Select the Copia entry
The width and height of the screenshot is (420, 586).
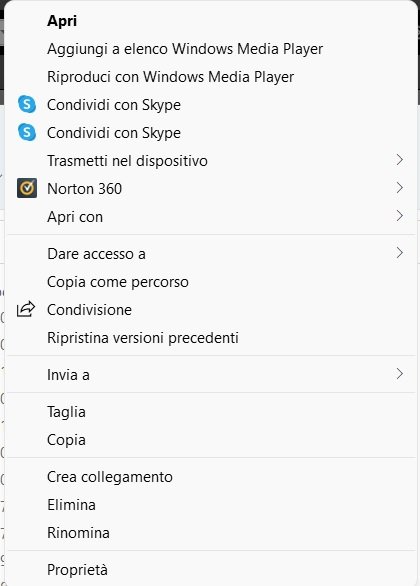[x=66, y=440]
